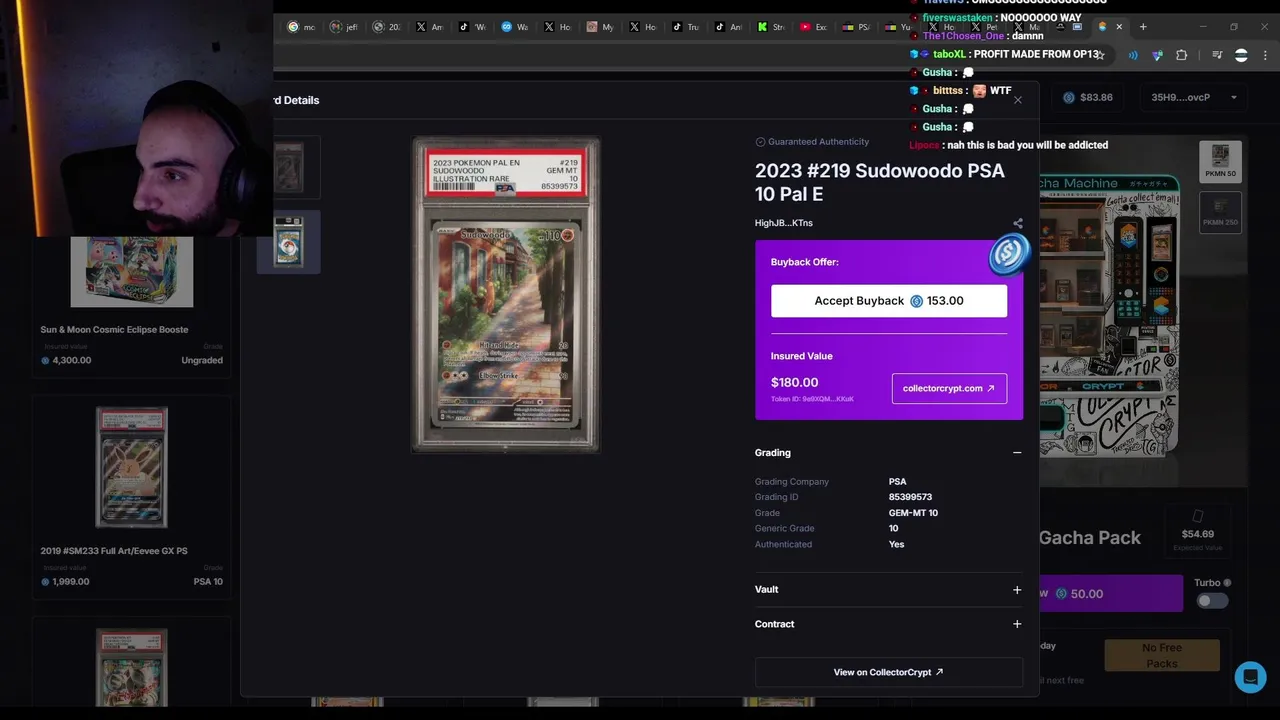Open the 35H9....ovcP wallet dropdown
The width and height of the screenshot is (1280, 720).
click(1194, 97)
